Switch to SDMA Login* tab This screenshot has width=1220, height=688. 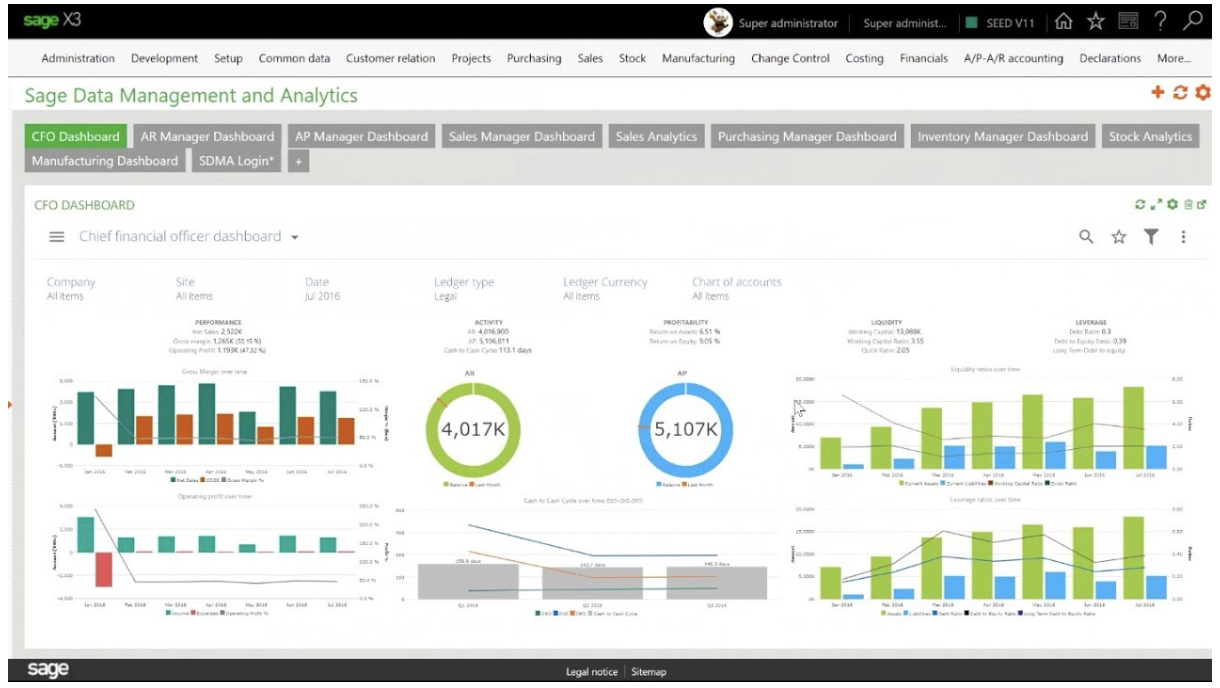236,161
